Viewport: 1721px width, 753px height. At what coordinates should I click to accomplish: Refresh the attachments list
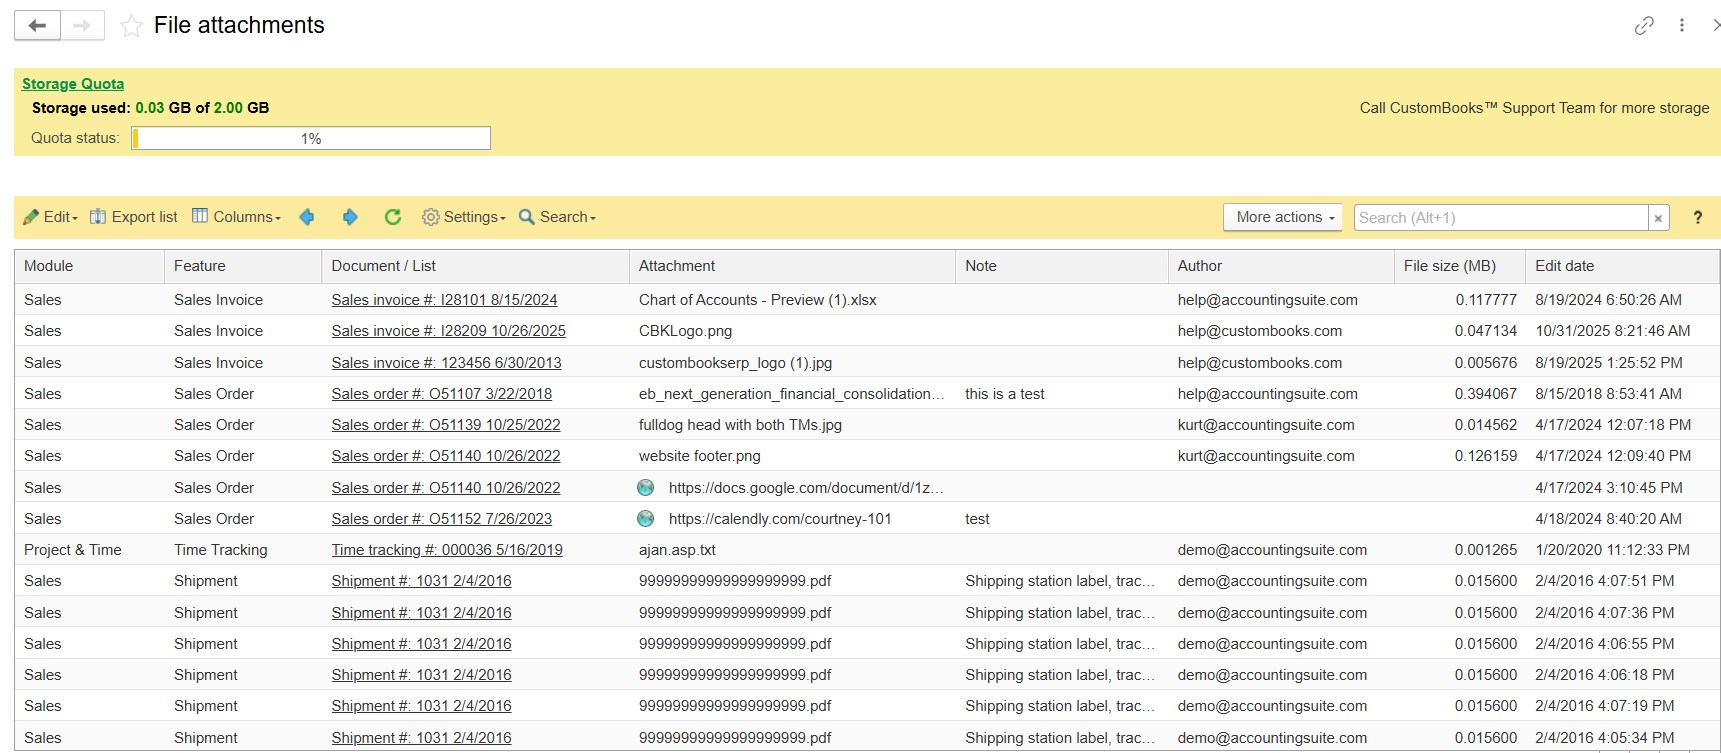point(393,217)
